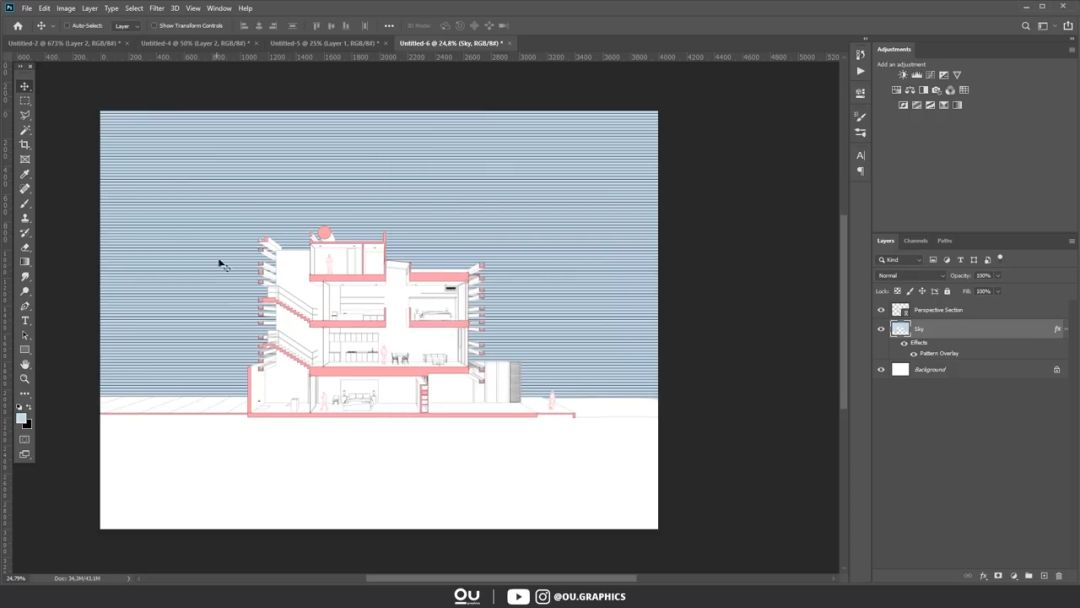
Task: Enable Show Transform Controls checkbox
Action: pyautogui.click(x=154, y=26)
